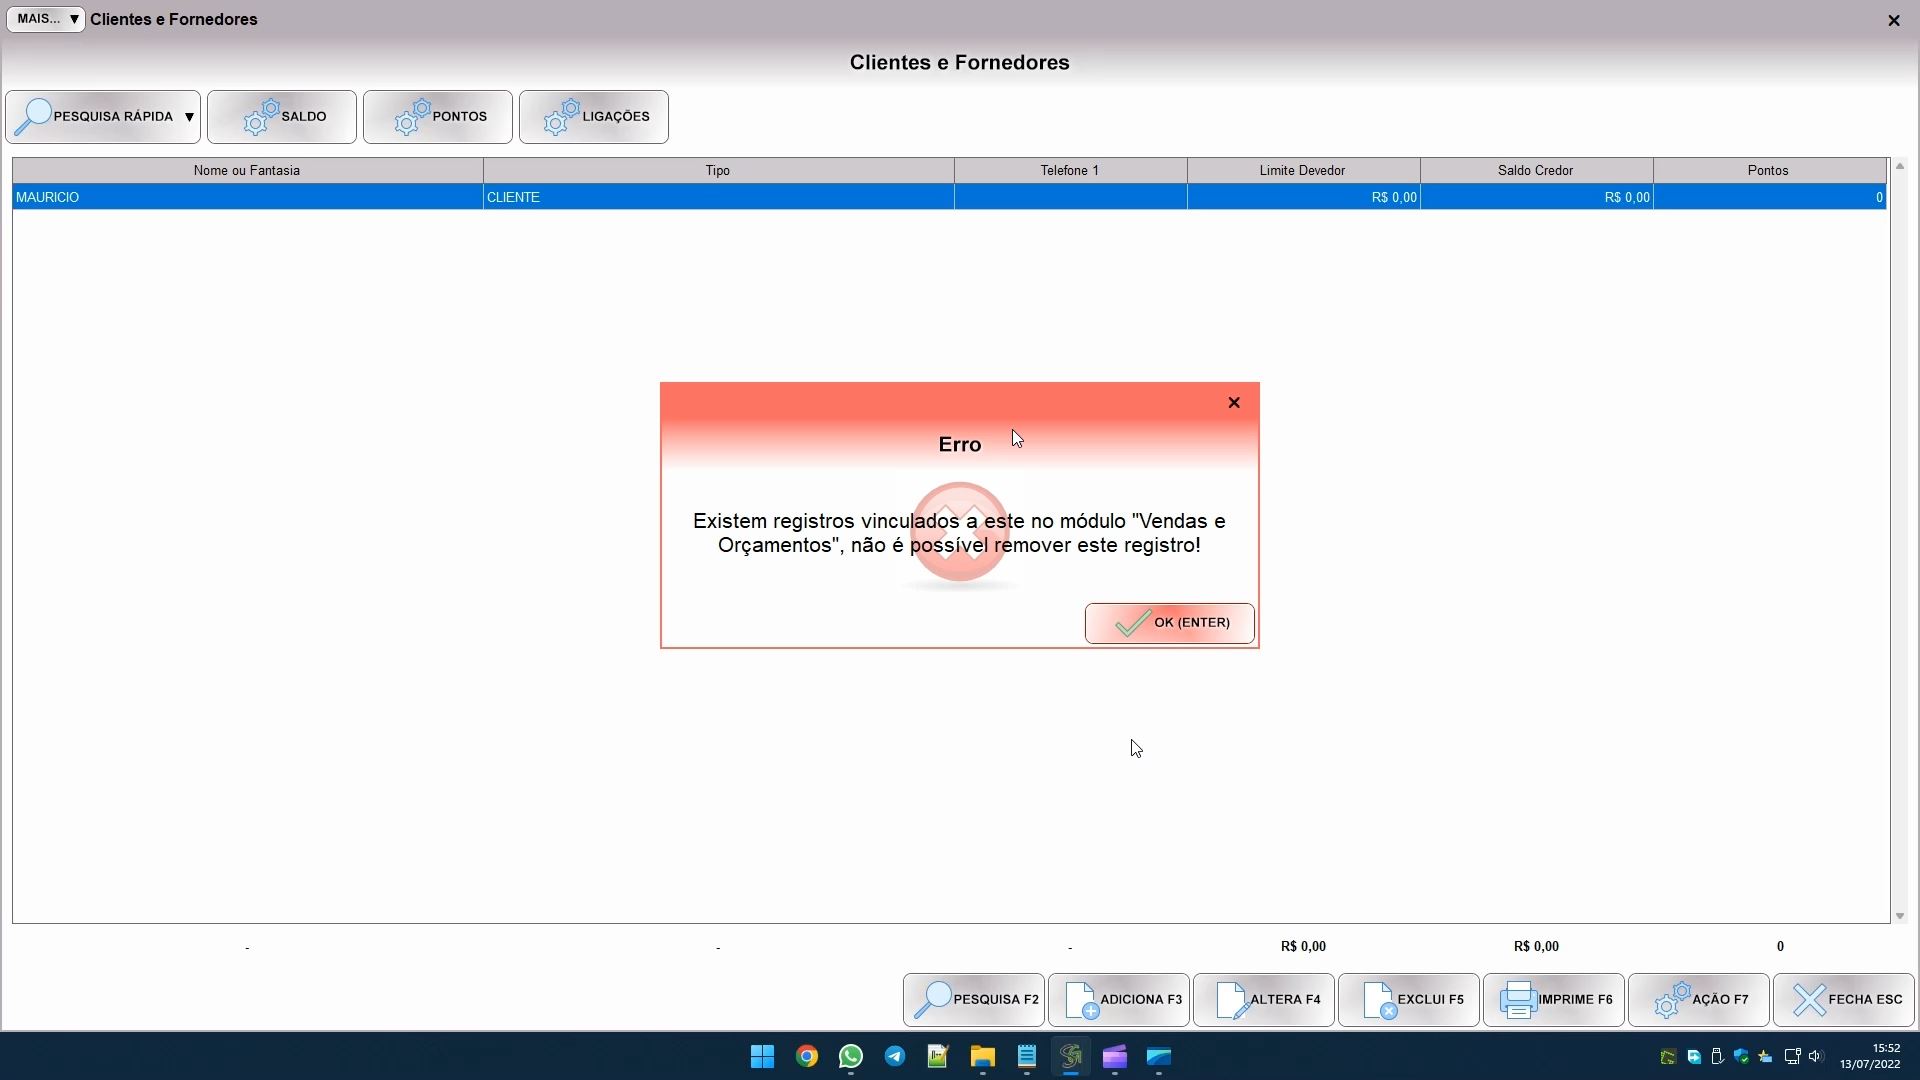Click the SALDO gear button
Screen dimensions: 1920x1080
pos(282,117)
